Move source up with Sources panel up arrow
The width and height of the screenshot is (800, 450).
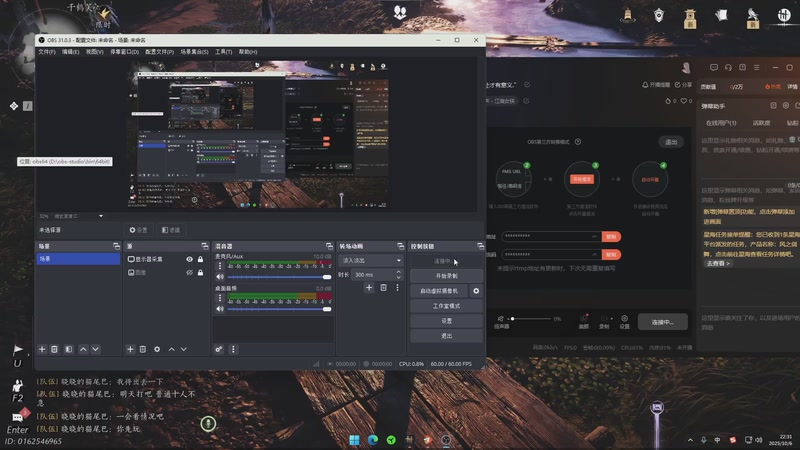pos(171,349)
